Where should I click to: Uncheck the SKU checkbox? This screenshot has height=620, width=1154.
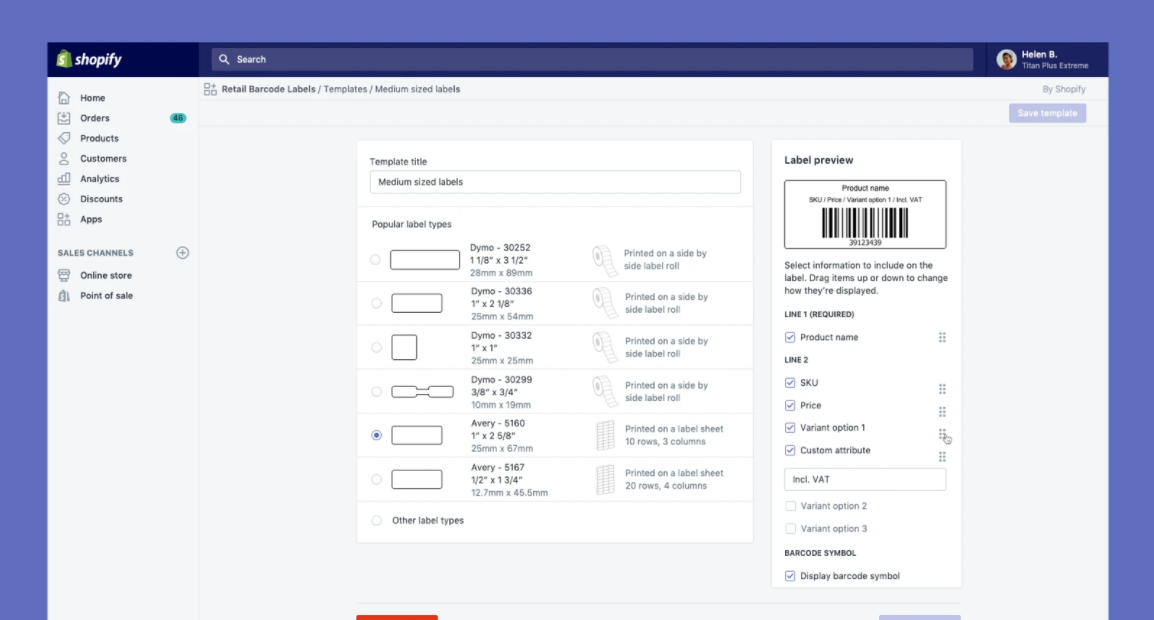(790, 383)
